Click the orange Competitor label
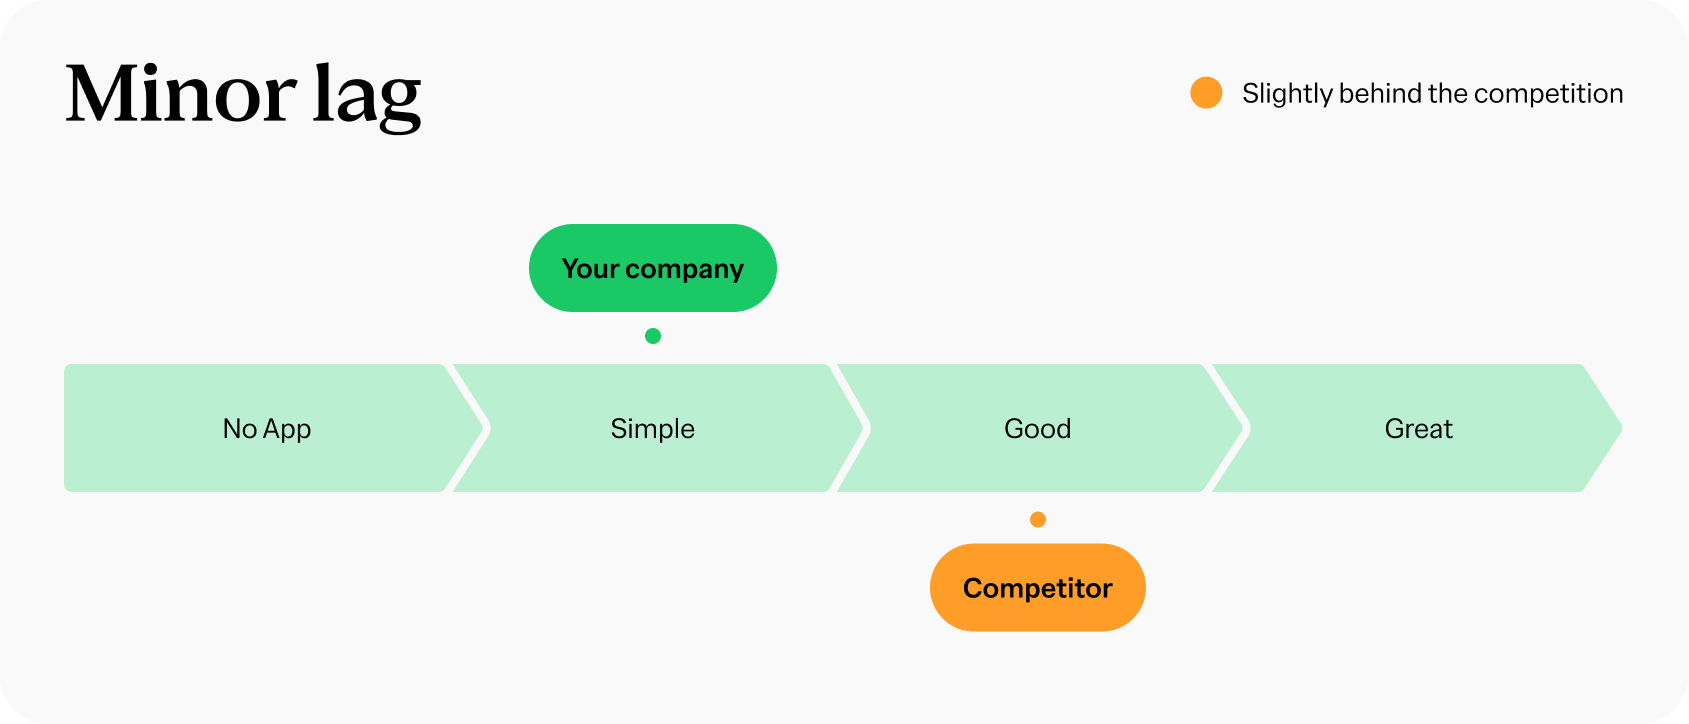Screen dimensions: 1689x724 (1038, 588)
